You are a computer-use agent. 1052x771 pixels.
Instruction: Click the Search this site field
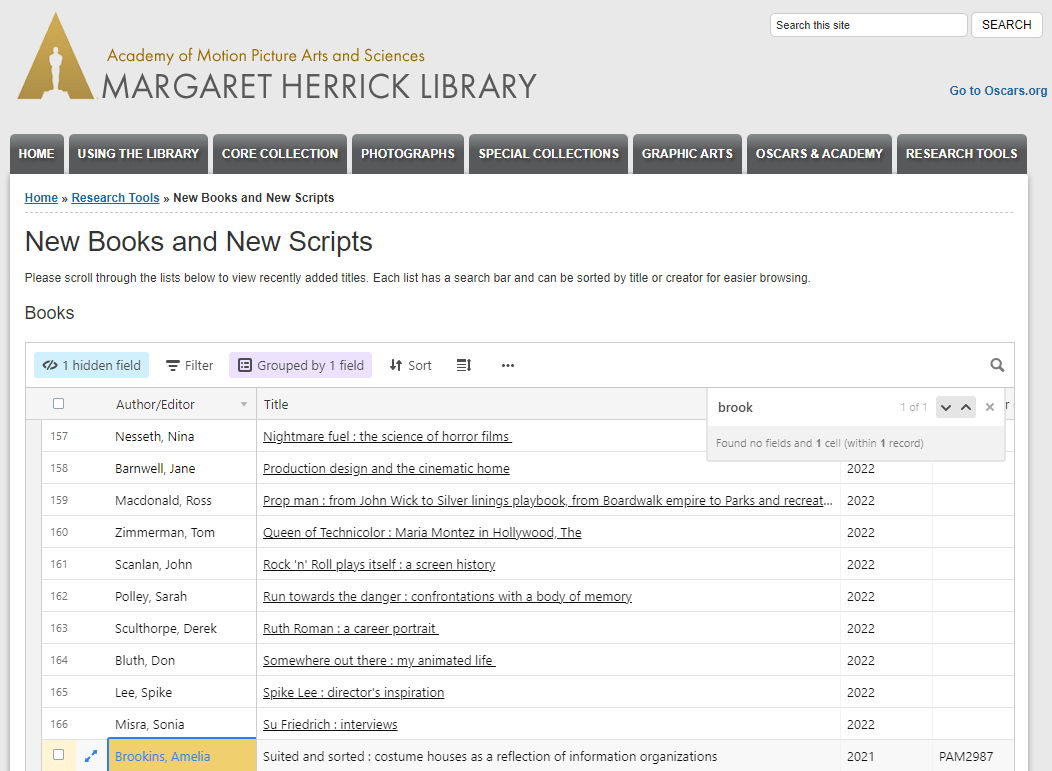click(868, 25)
